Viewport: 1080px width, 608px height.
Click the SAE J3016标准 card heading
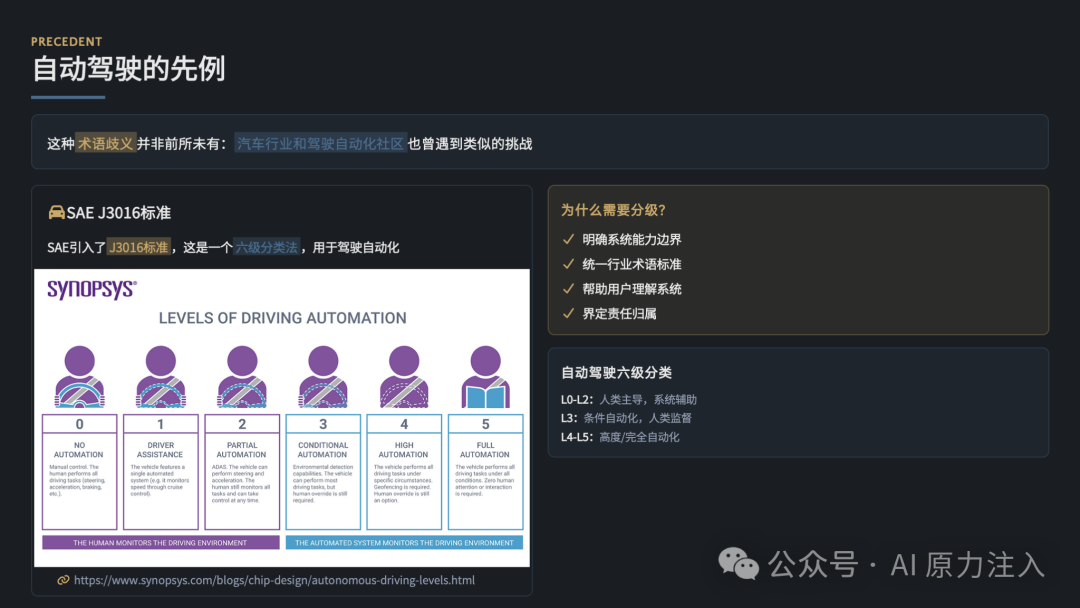point(118,213)
